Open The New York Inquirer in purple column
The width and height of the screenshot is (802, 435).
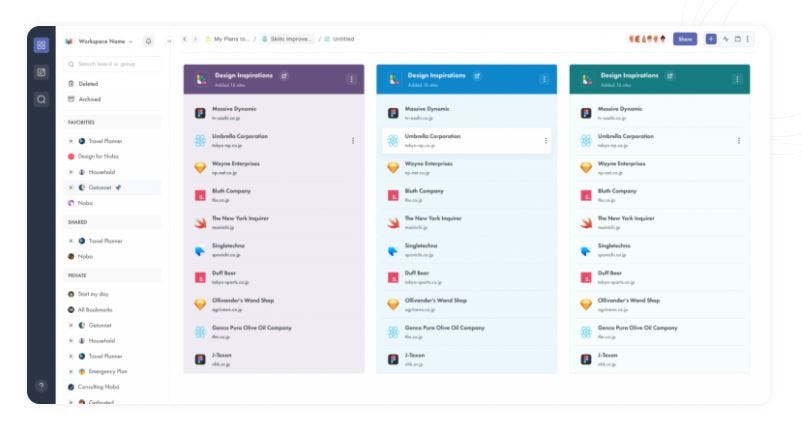click(x=274, y=223)
